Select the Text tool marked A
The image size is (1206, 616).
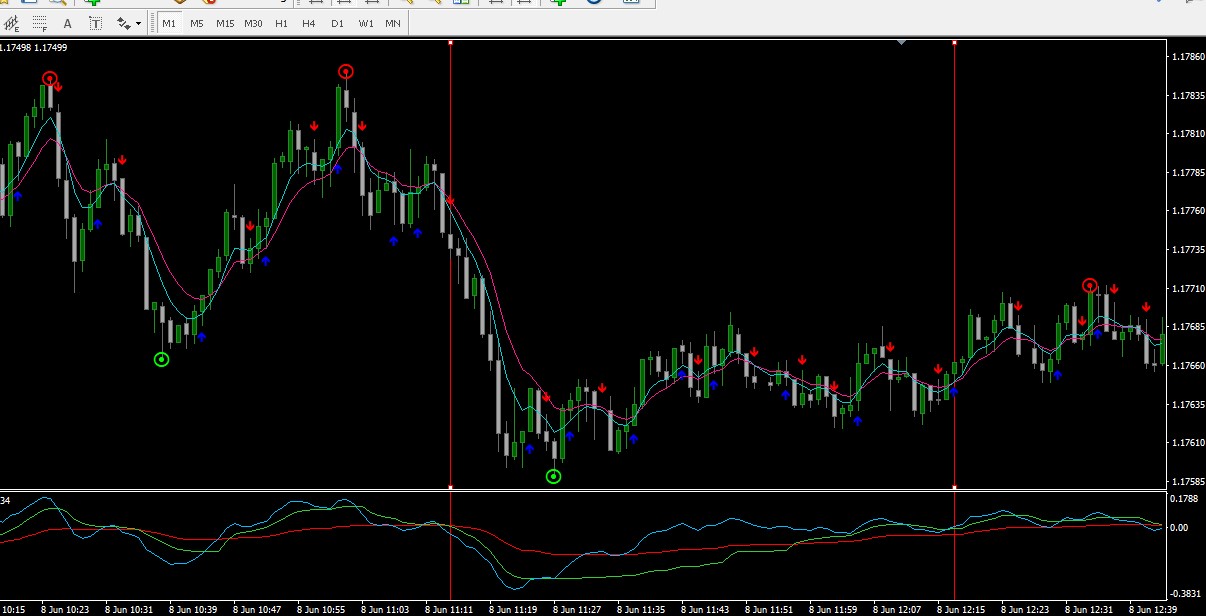coord(67,22)
